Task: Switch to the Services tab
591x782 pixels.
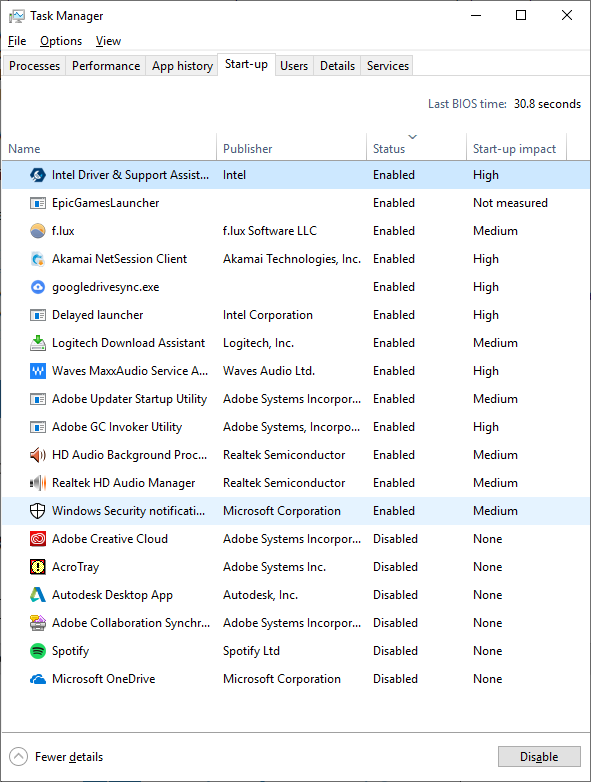Action: (388, 66)
